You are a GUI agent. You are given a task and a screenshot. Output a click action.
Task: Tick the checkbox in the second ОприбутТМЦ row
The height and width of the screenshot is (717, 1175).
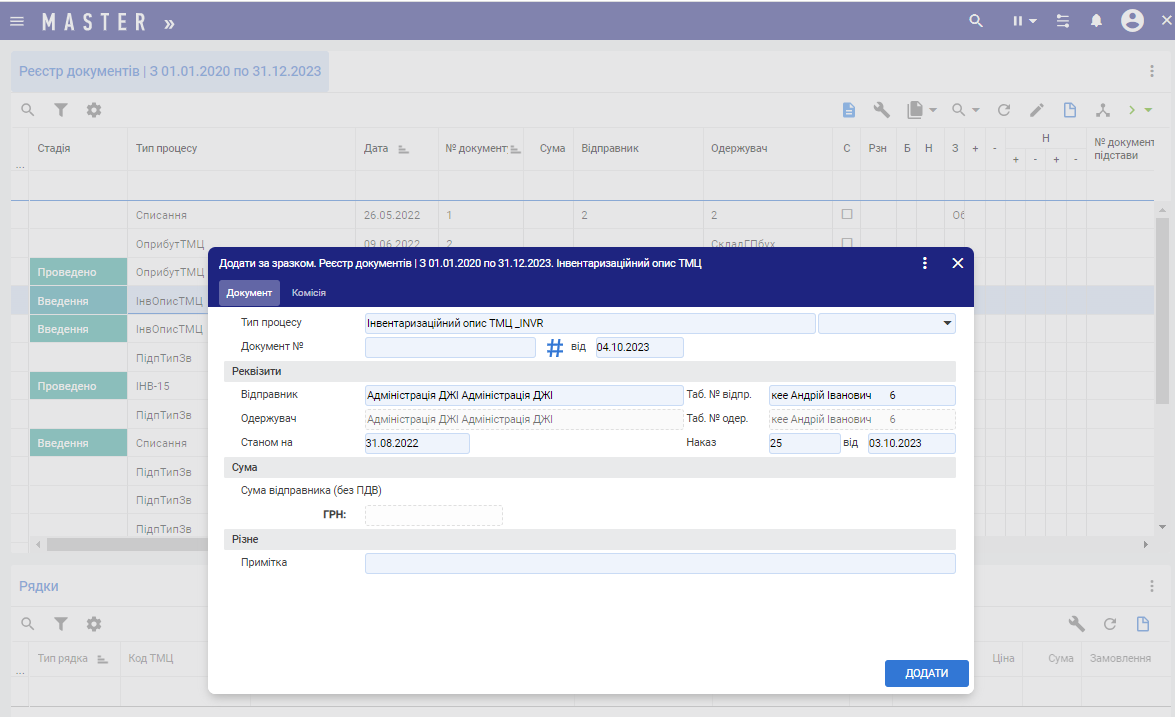tap(847, 243)
